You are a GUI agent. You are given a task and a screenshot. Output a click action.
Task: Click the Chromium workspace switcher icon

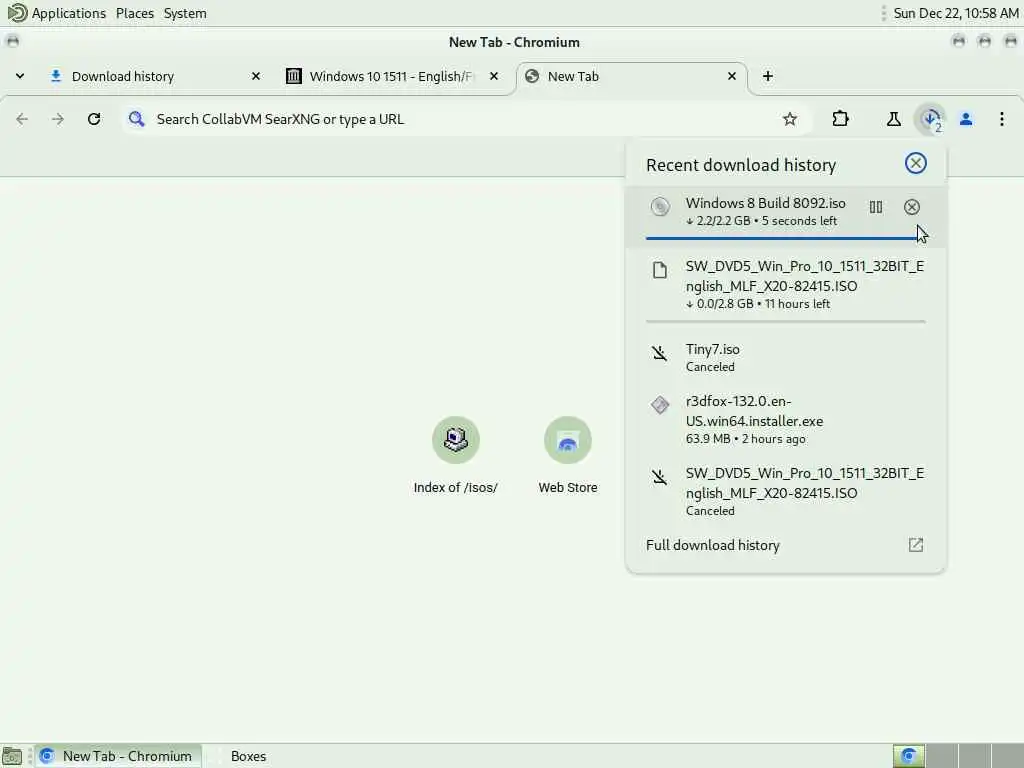coord(908,756)
